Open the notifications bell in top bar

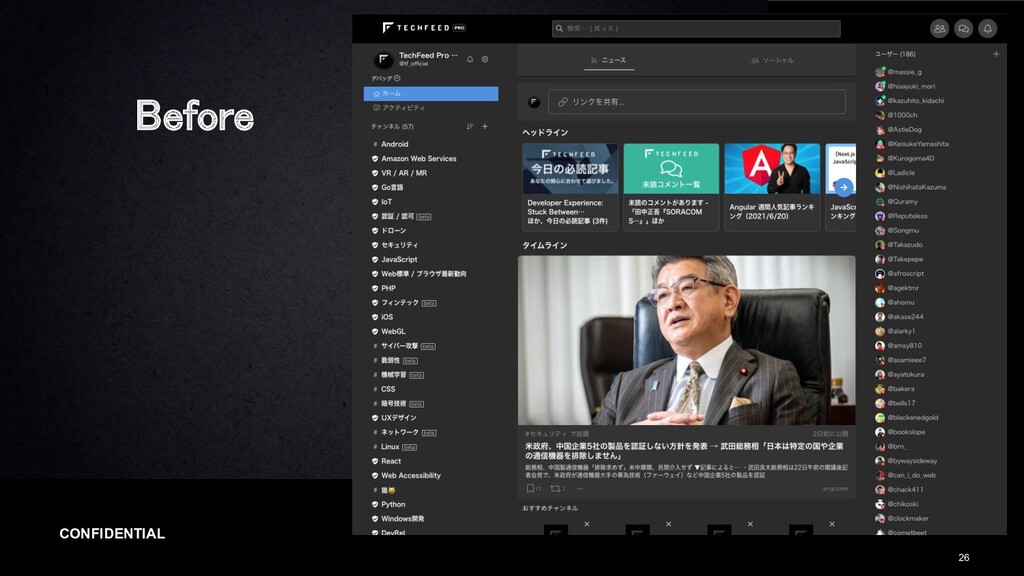[987, 29]
